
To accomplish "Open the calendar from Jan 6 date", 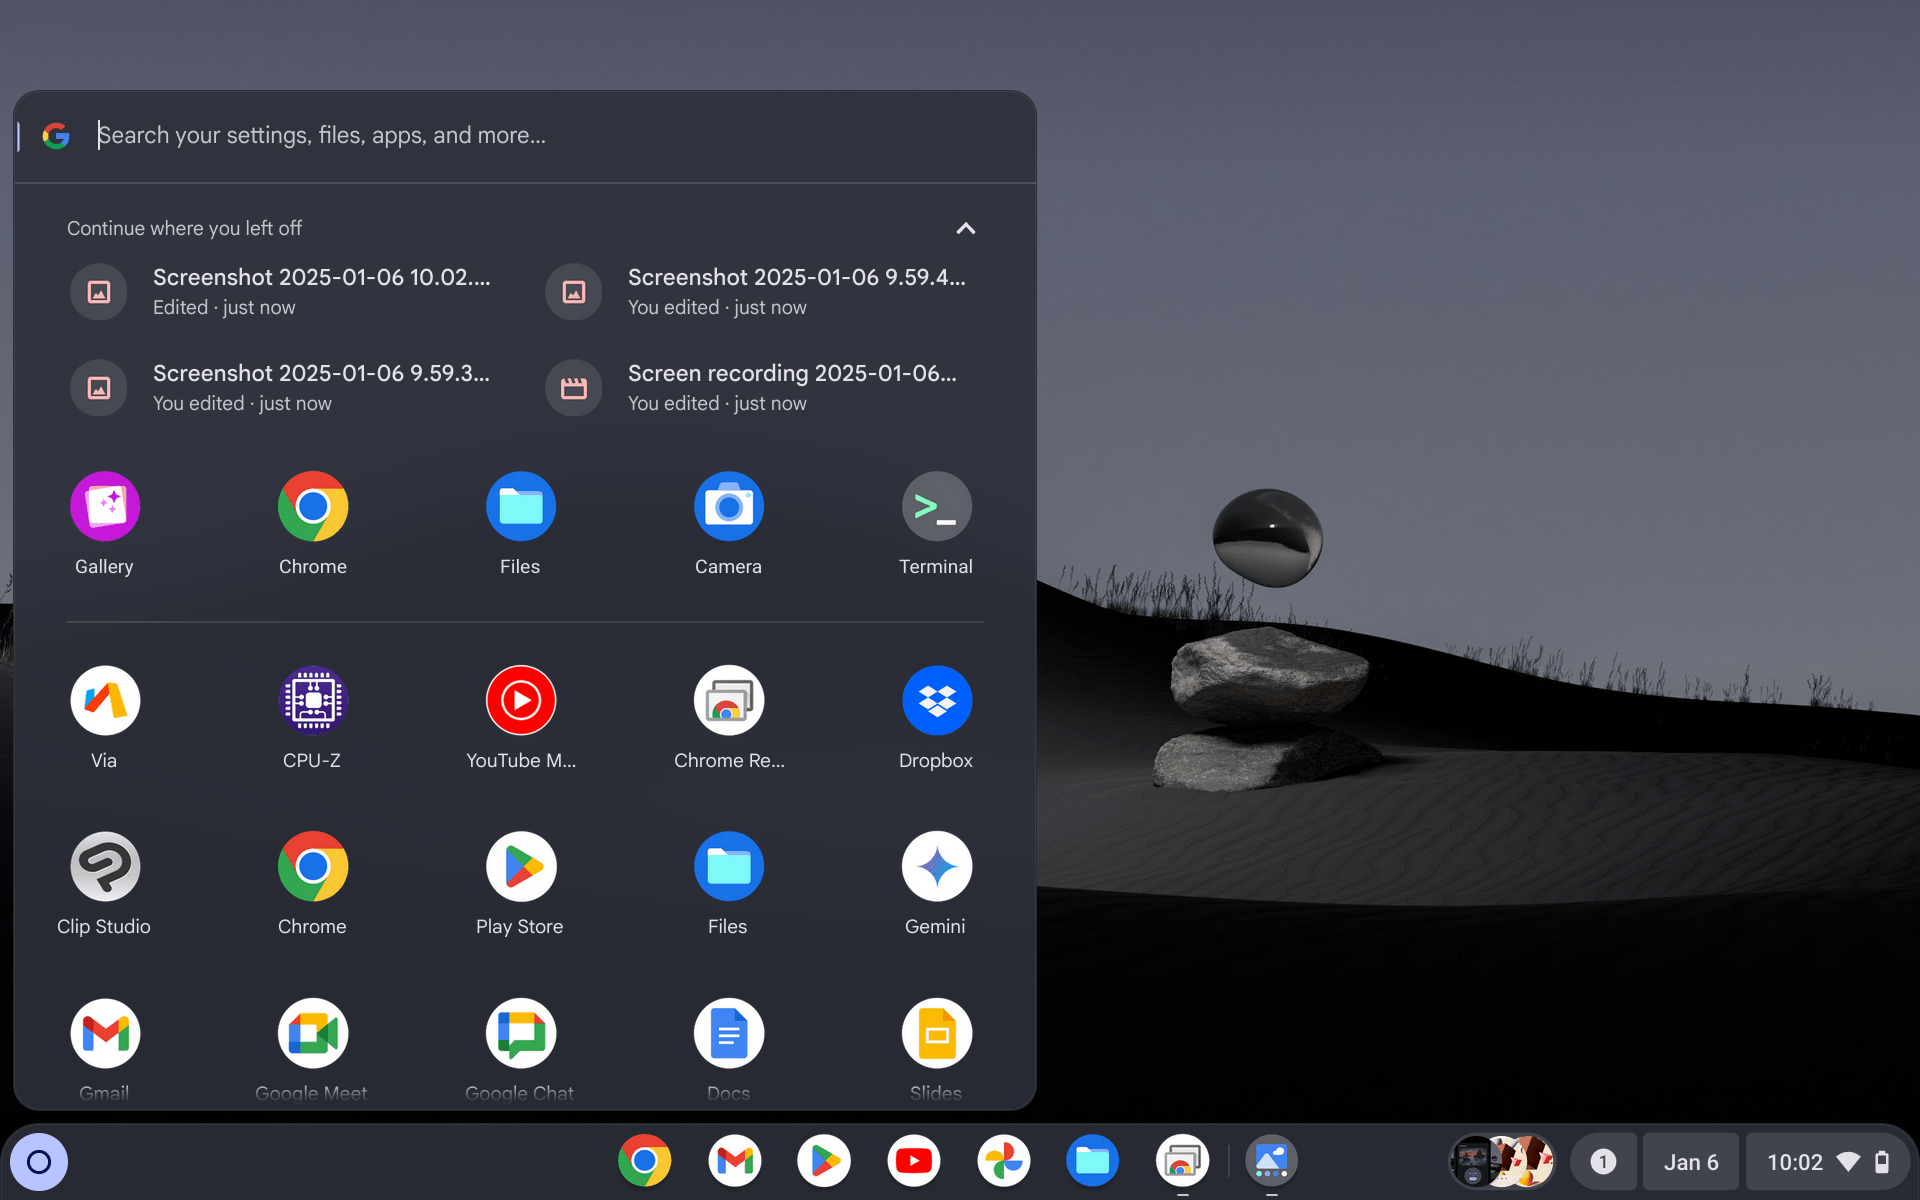I will click(1691, 1162).
